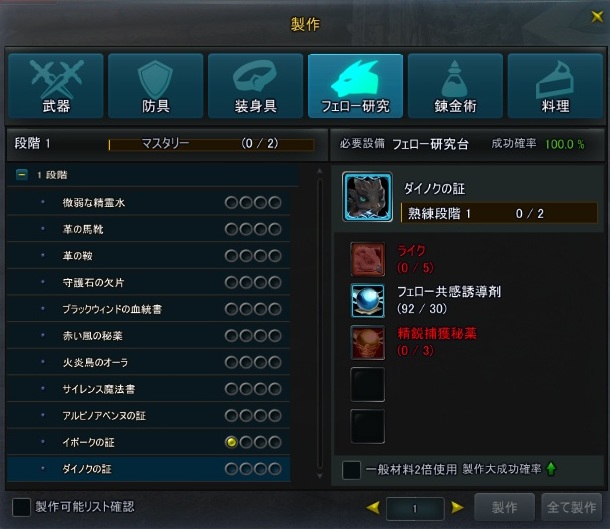Toggle the 一般材料2倍使用 checkbox
Screen dimensions: 610x529
[x=351, y=469]
